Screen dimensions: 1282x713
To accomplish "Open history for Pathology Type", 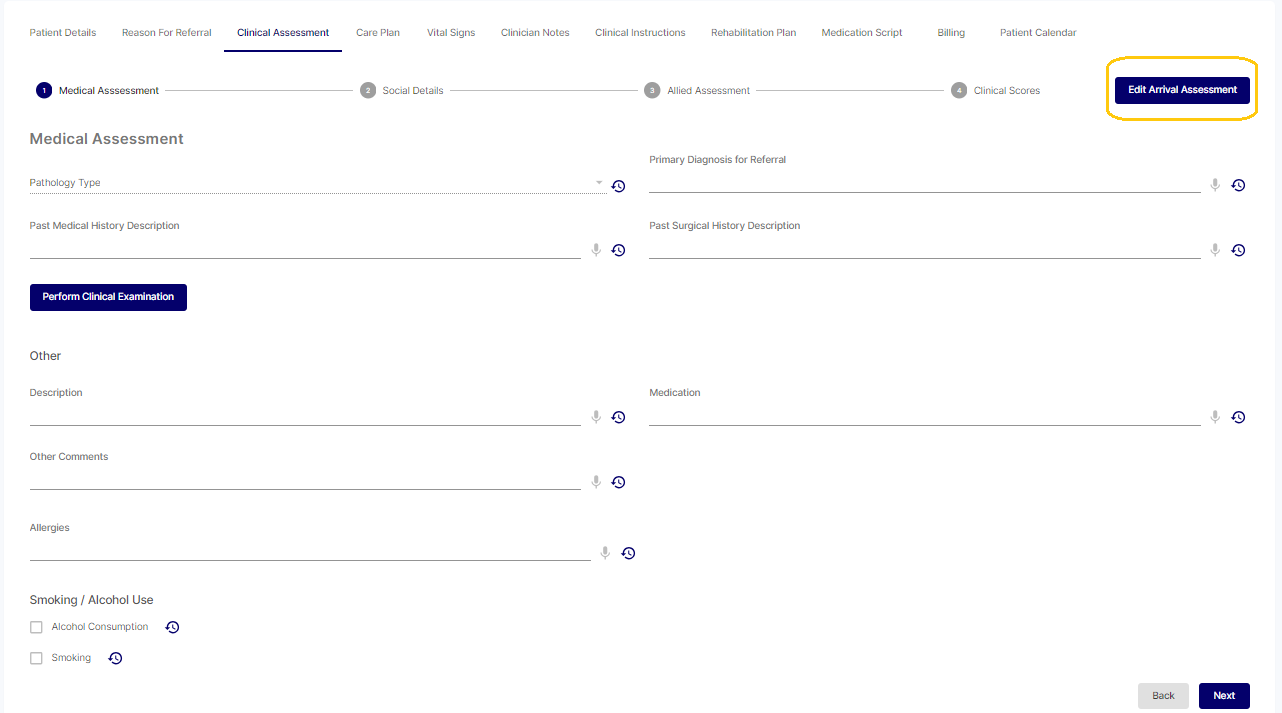I will (x=618, y=186).
